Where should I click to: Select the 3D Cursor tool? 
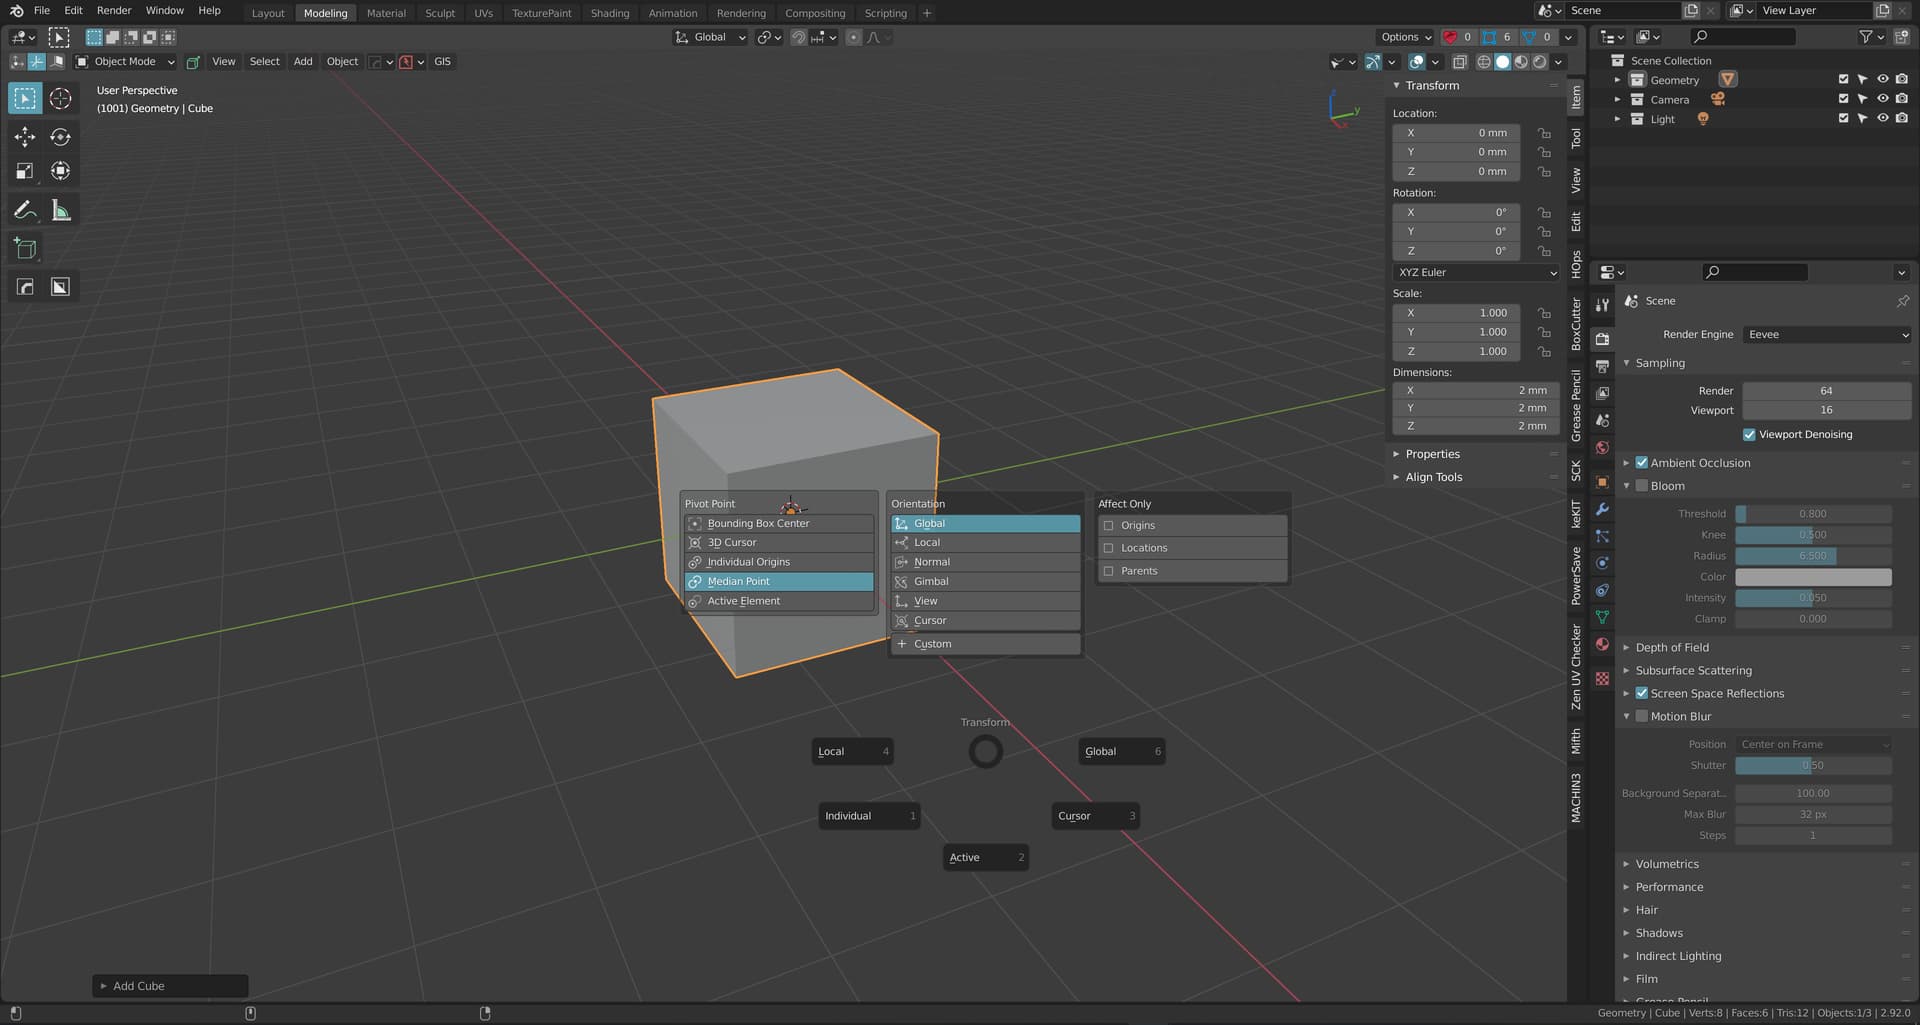coord(60,98)
